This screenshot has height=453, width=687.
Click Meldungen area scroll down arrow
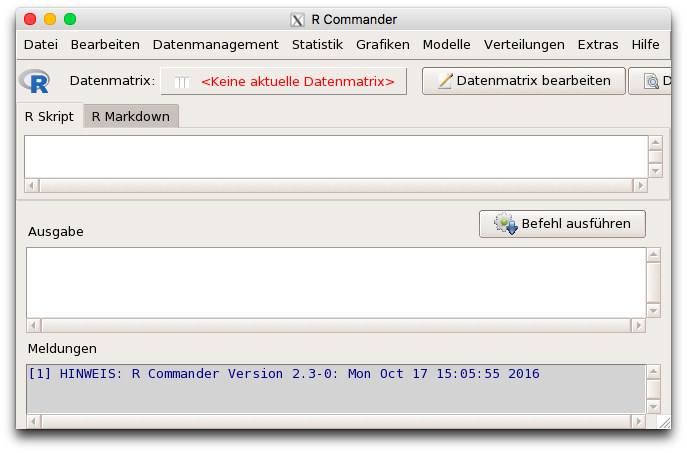(653, 407)
